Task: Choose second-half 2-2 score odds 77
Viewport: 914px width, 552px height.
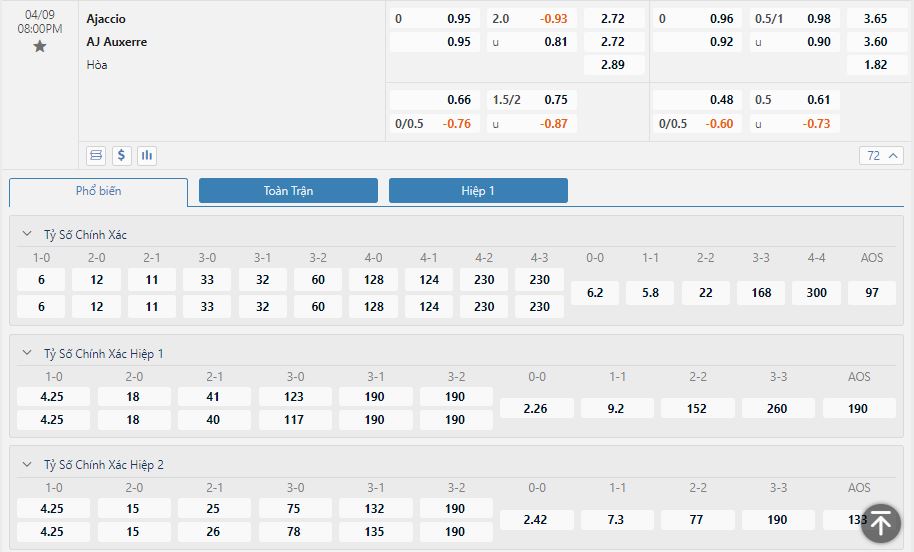Action: pyautogui.click(x=697, y=519)
